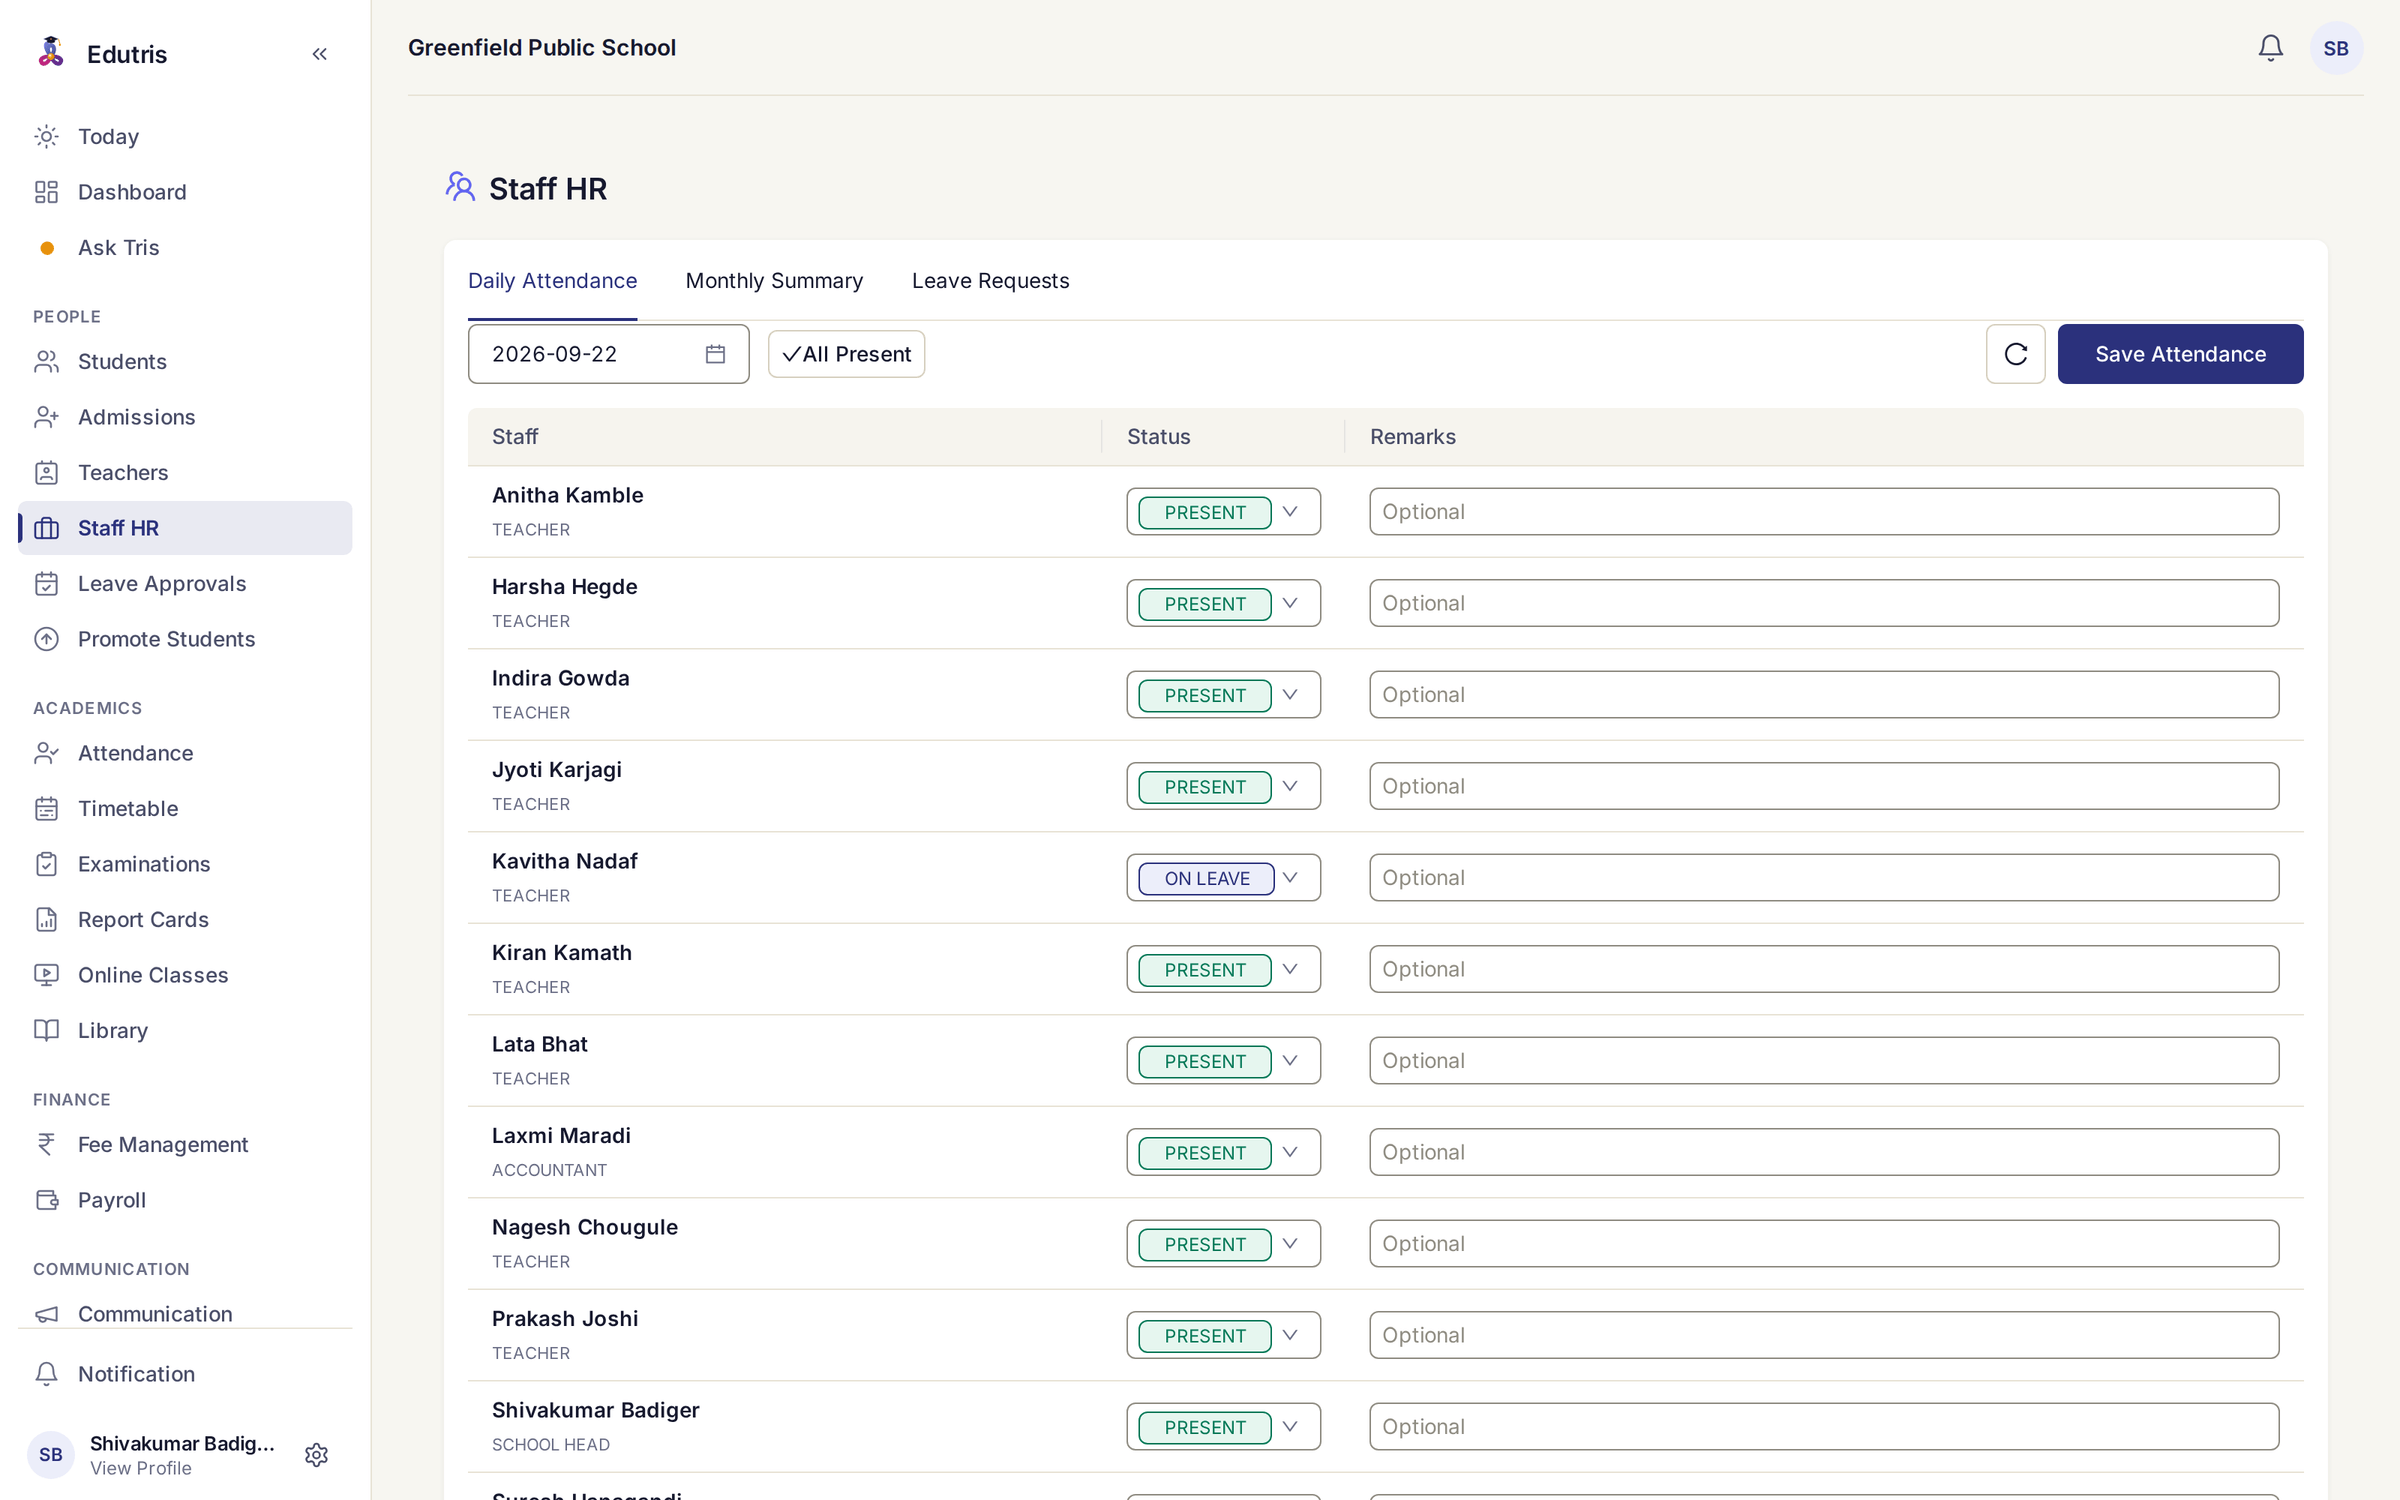This screenshot has height=1500, width=2400.
Task: Open Promote Students in sidebar
Action: [185, 639]
